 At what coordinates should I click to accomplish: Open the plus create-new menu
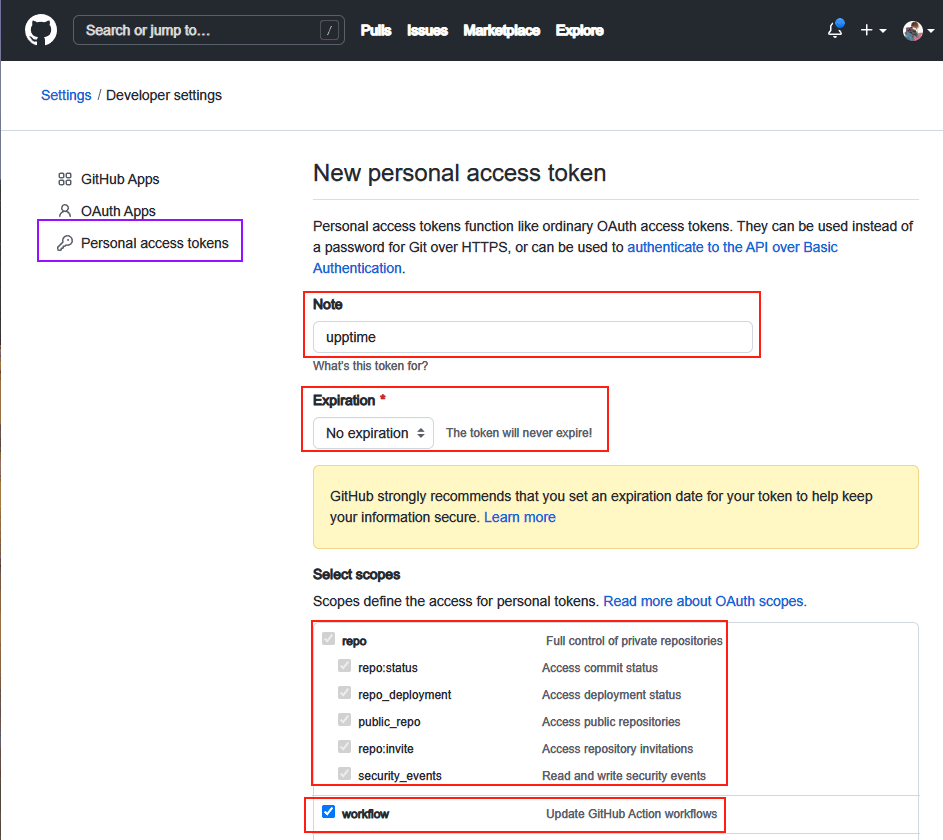tap(873, 30)
